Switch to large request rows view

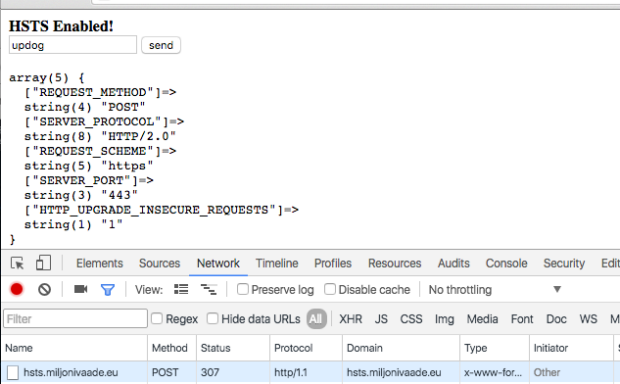coord(181,289)
